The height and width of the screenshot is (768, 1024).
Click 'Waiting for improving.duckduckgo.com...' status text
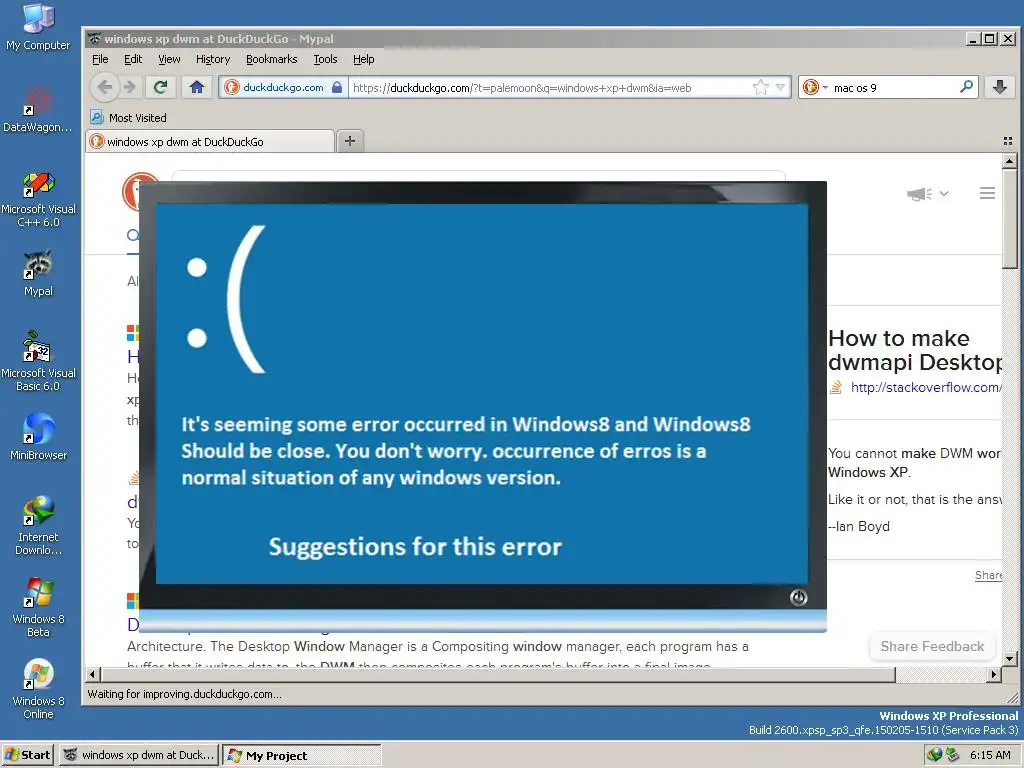click(x=185, y=694)
